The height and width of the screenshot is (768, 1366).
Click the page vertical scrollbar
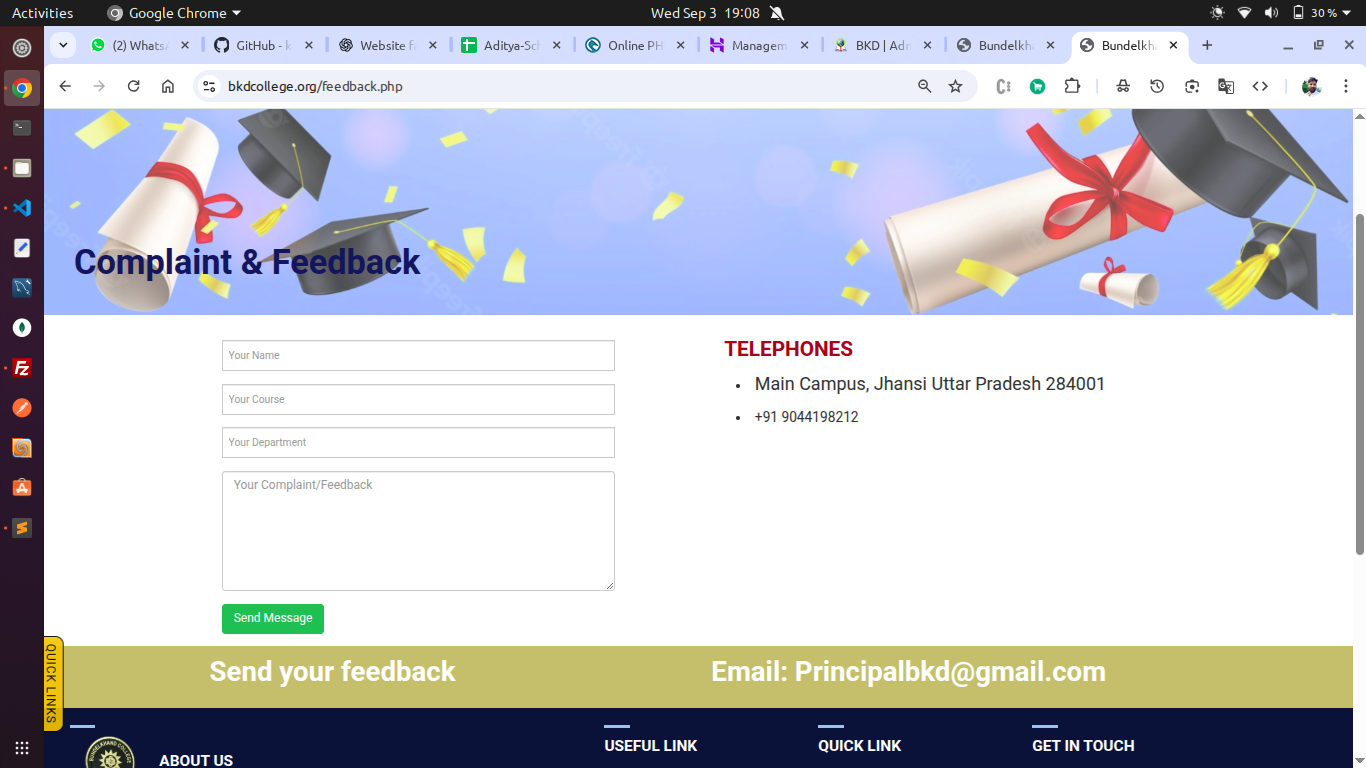1359,384
